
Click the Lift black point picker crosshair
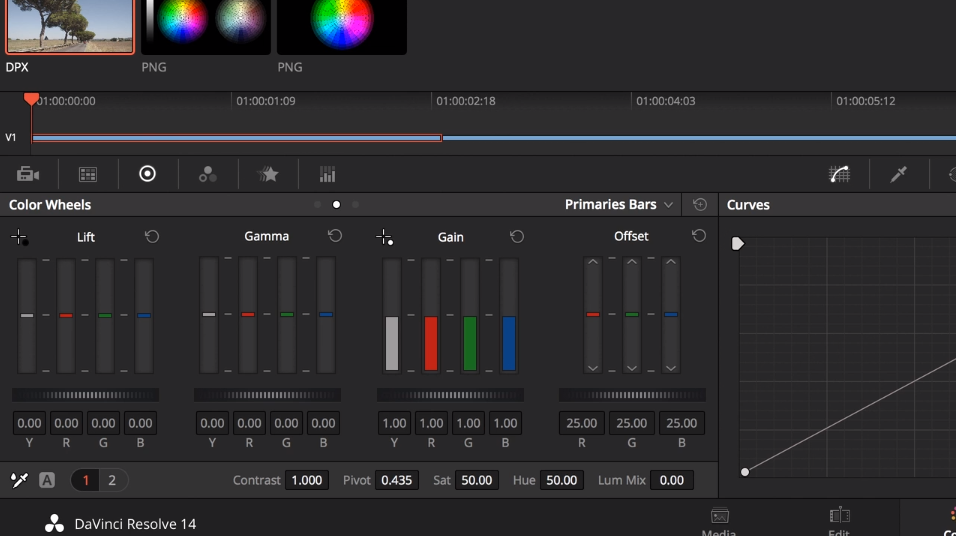point(20,237)
